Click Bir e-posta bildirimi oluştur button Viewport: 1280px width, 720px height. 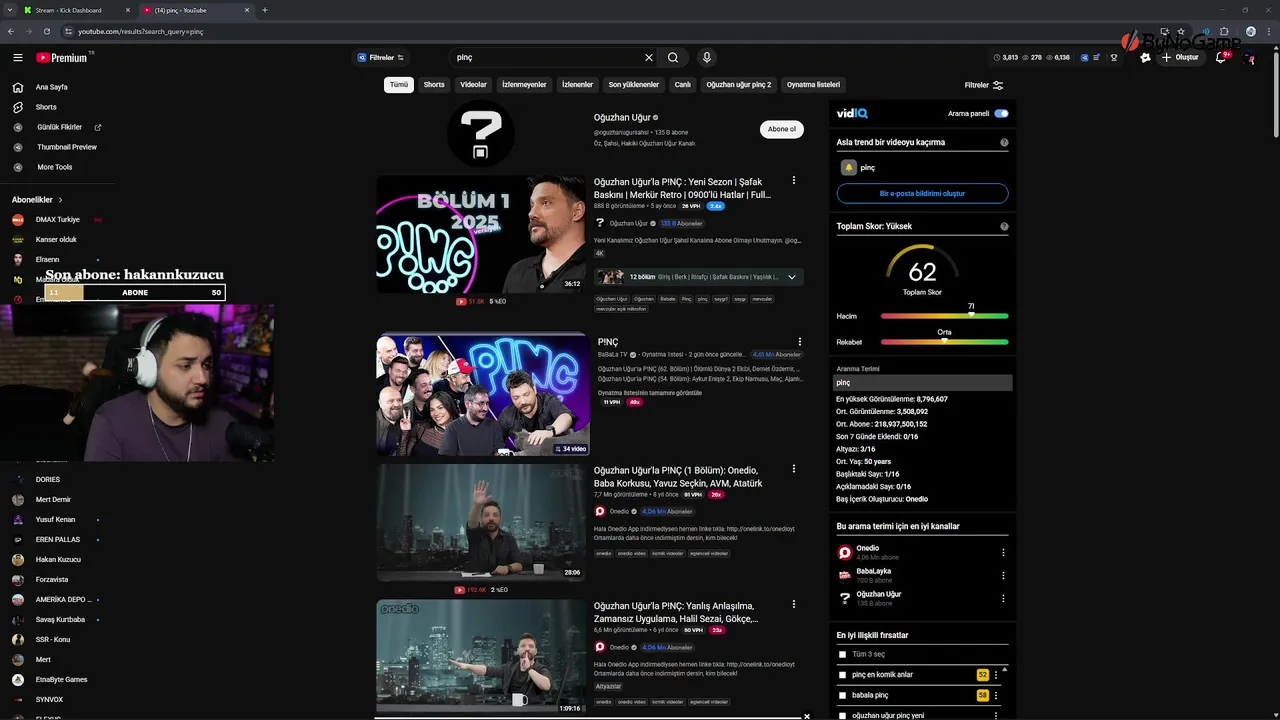(922, 193)
